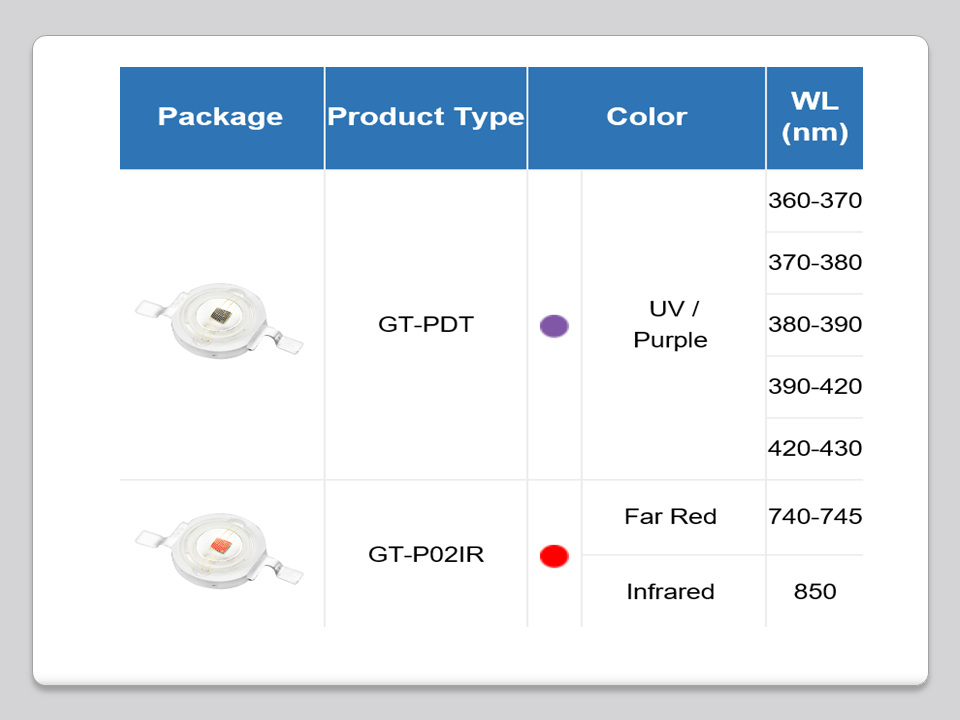Select the 370-380 wavelength cell

pos(814,263)
